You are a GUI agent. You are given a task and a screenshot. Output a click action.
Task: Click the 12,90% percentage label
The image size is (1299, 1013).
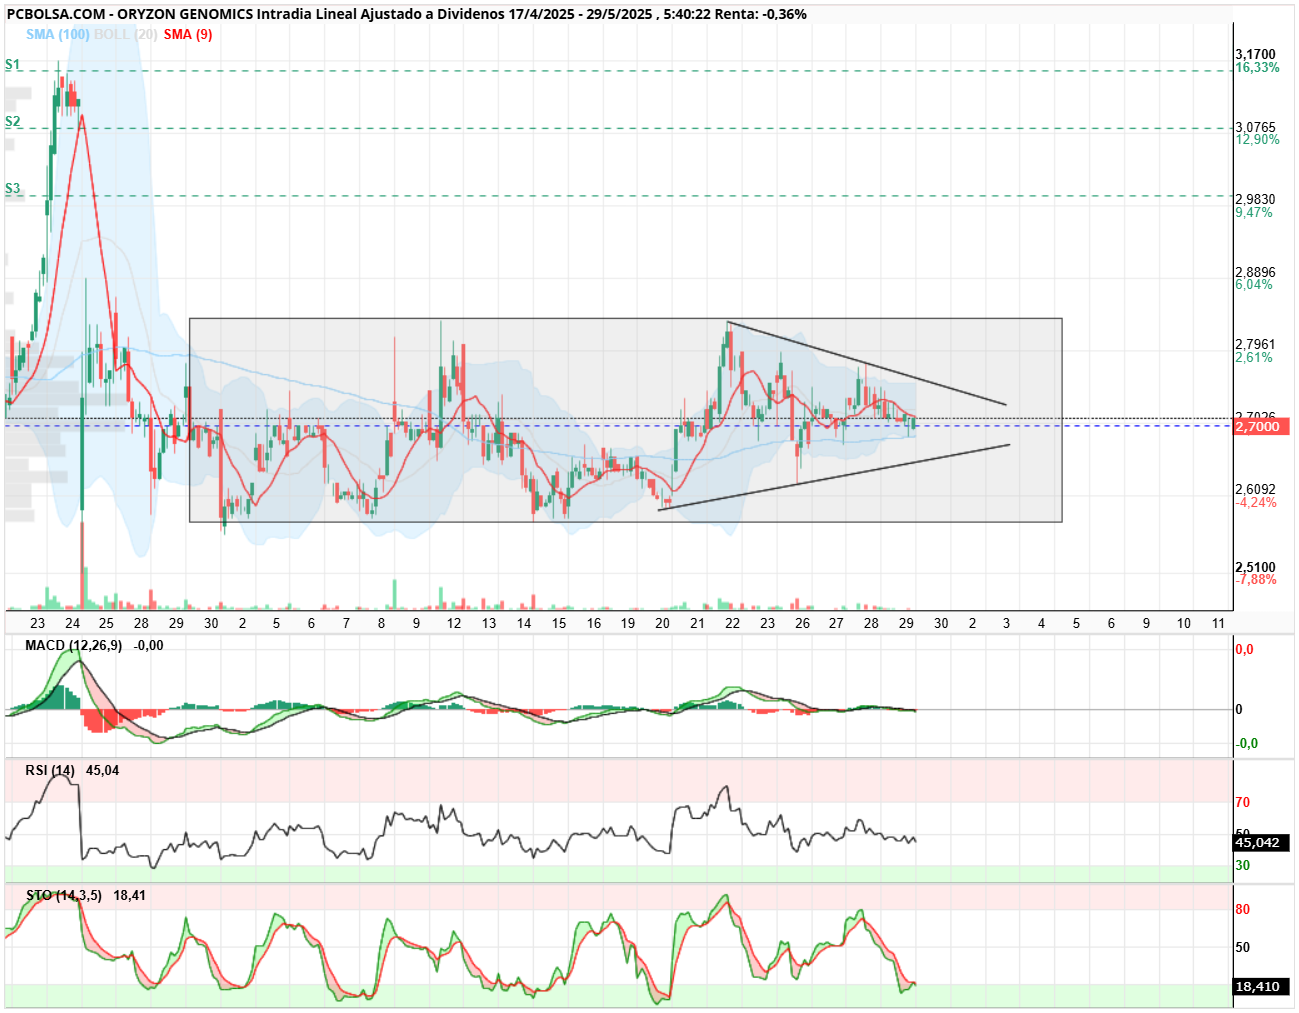(x=1257, y=139)
